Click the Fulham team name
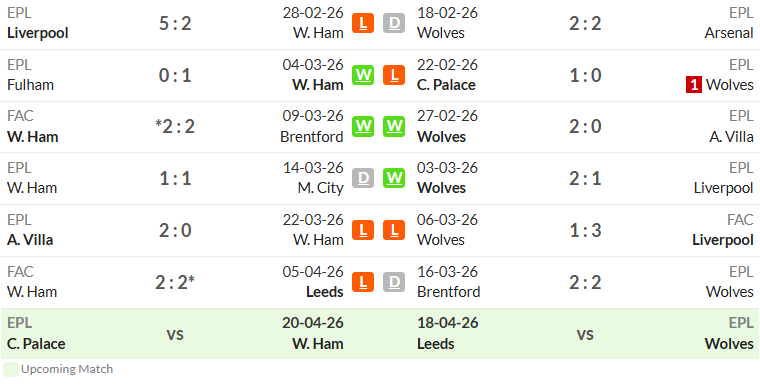Viewport: 760px width, 386px height. point(31,85)
